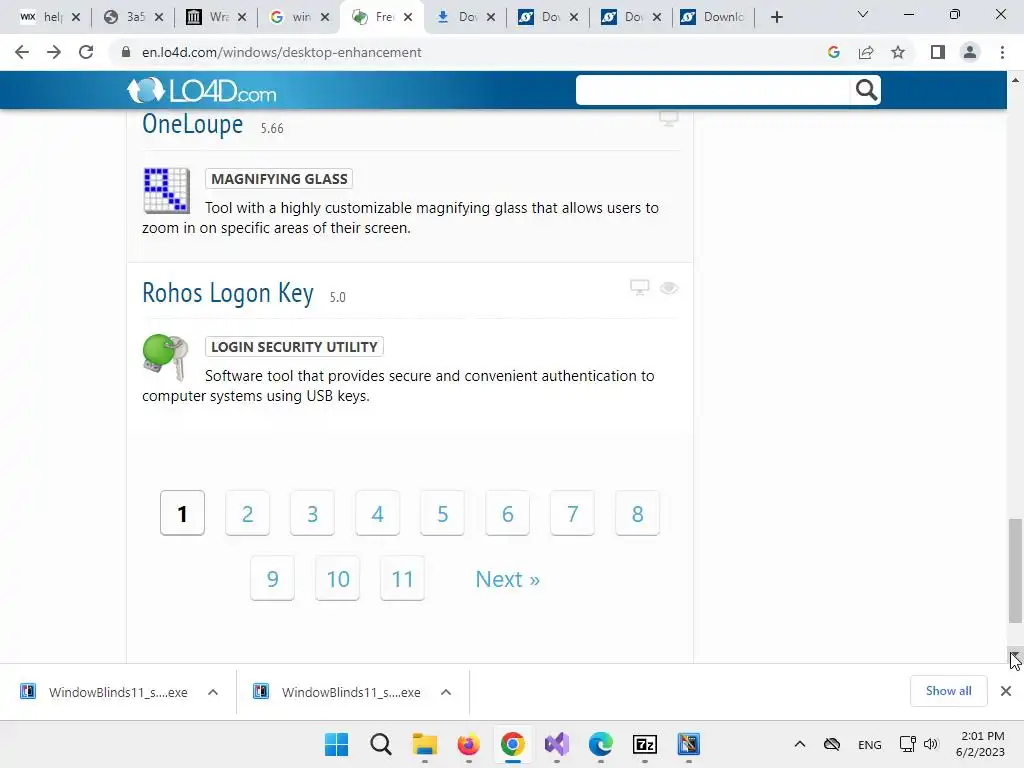The height and width of the screenshot is (768, 1024).
Task: Close the Fre lo4d tab
Action: [x=408, y=17]
